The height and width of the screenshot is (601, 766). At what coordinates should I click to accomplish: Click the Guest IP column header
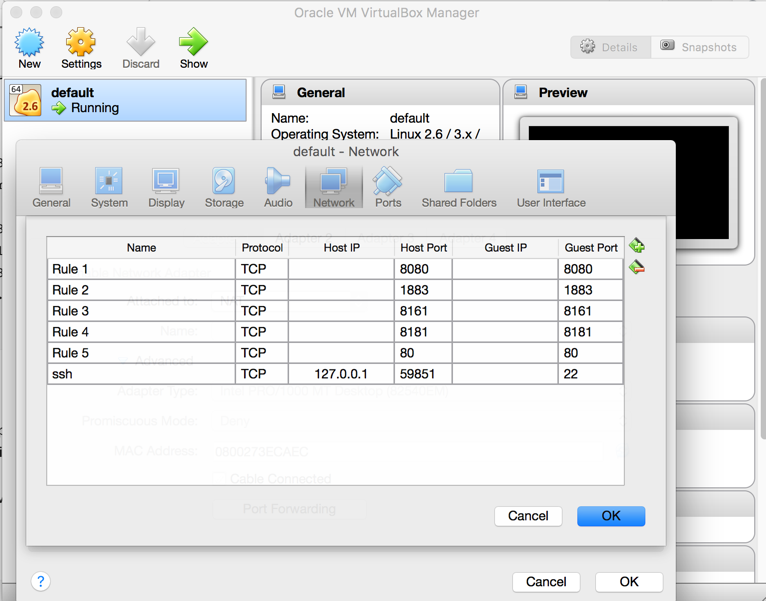pyautogui.click(x=506, y=248)
